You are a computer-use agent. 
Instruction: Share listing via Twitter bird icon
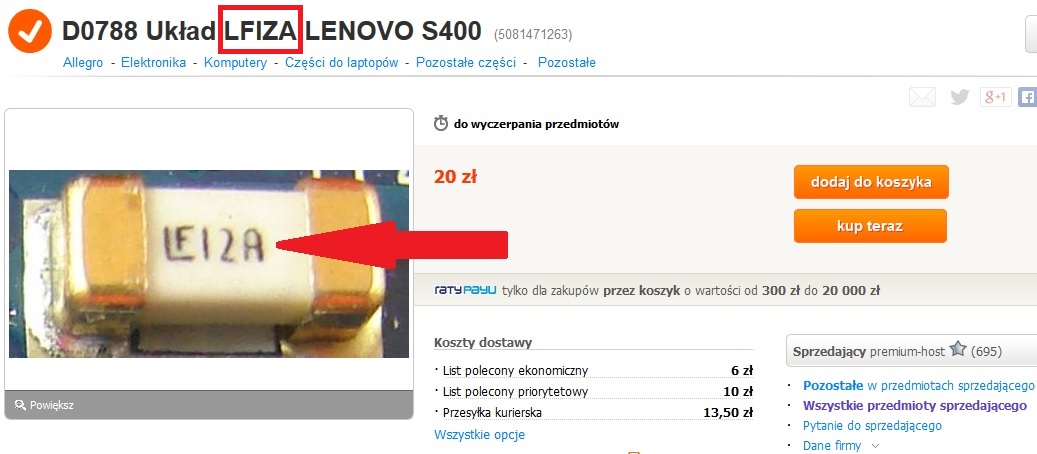point(960,97)
